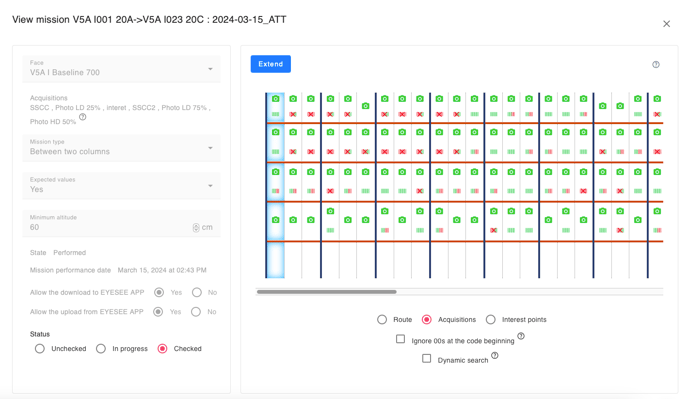Enable the Dynamic search checkbox

pos(426,358)
